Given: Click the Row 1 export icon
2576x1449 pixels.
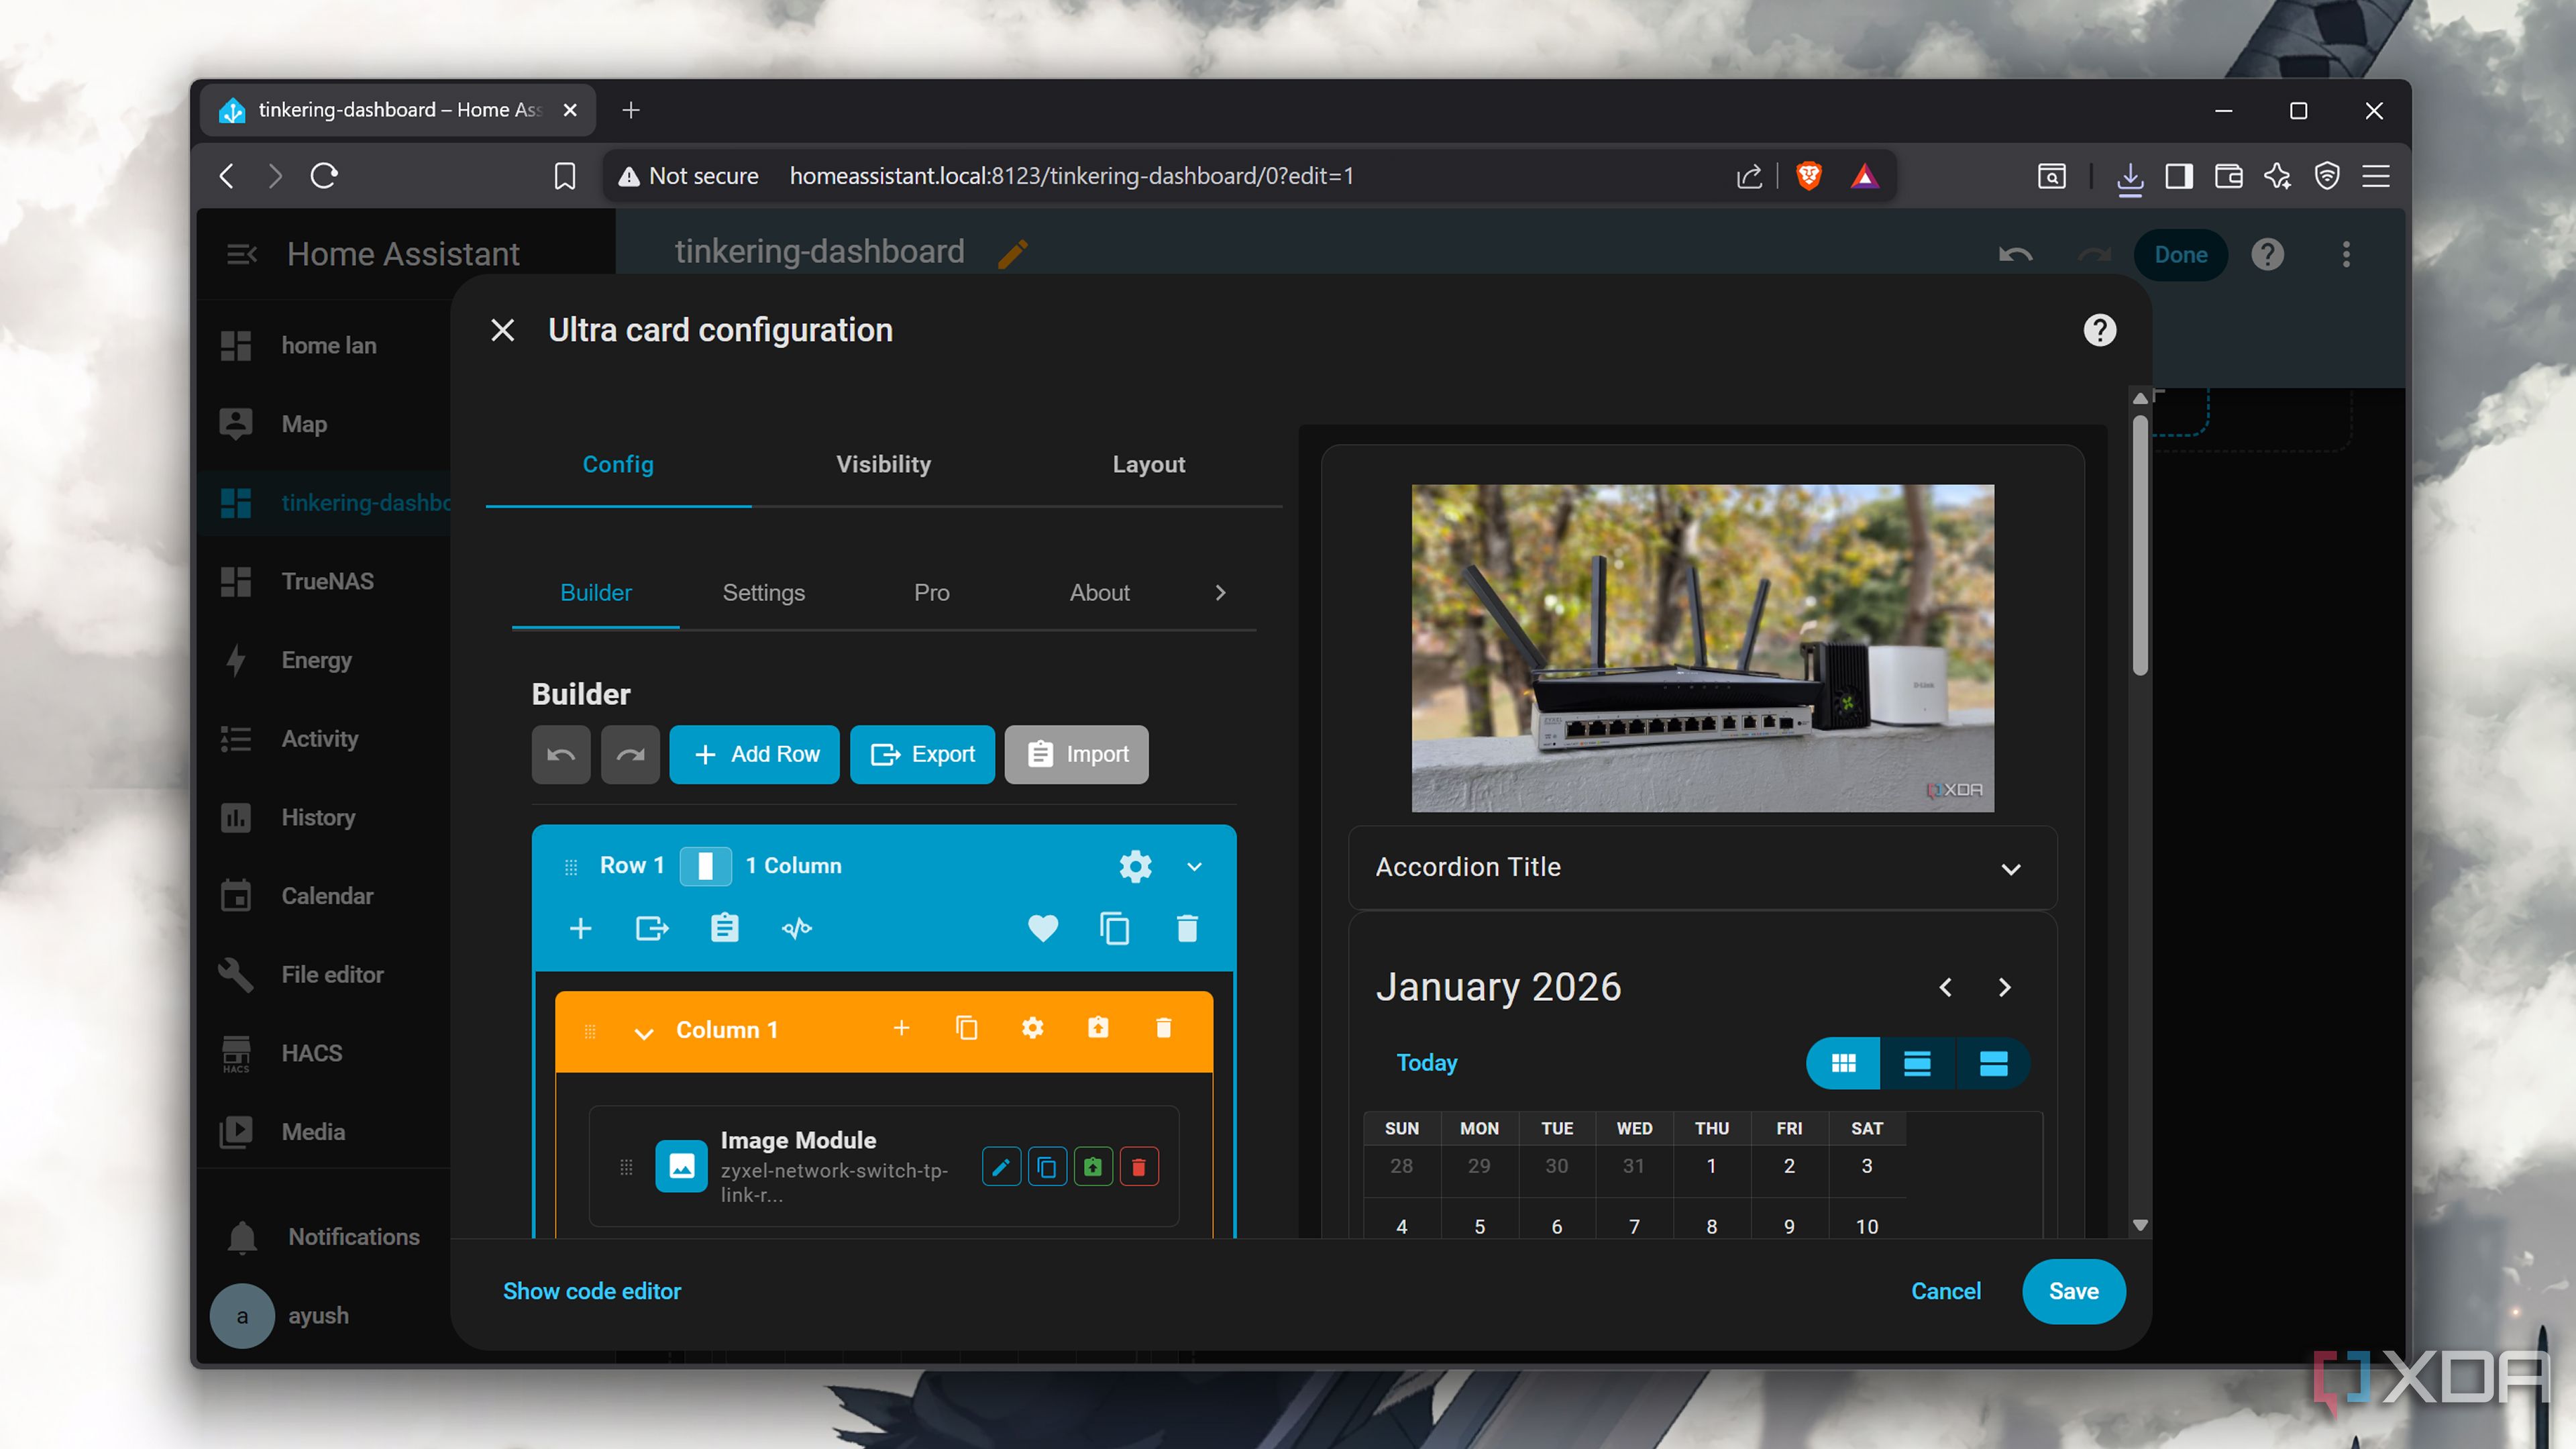Looking at the screenshot, I should pos(652,929).
